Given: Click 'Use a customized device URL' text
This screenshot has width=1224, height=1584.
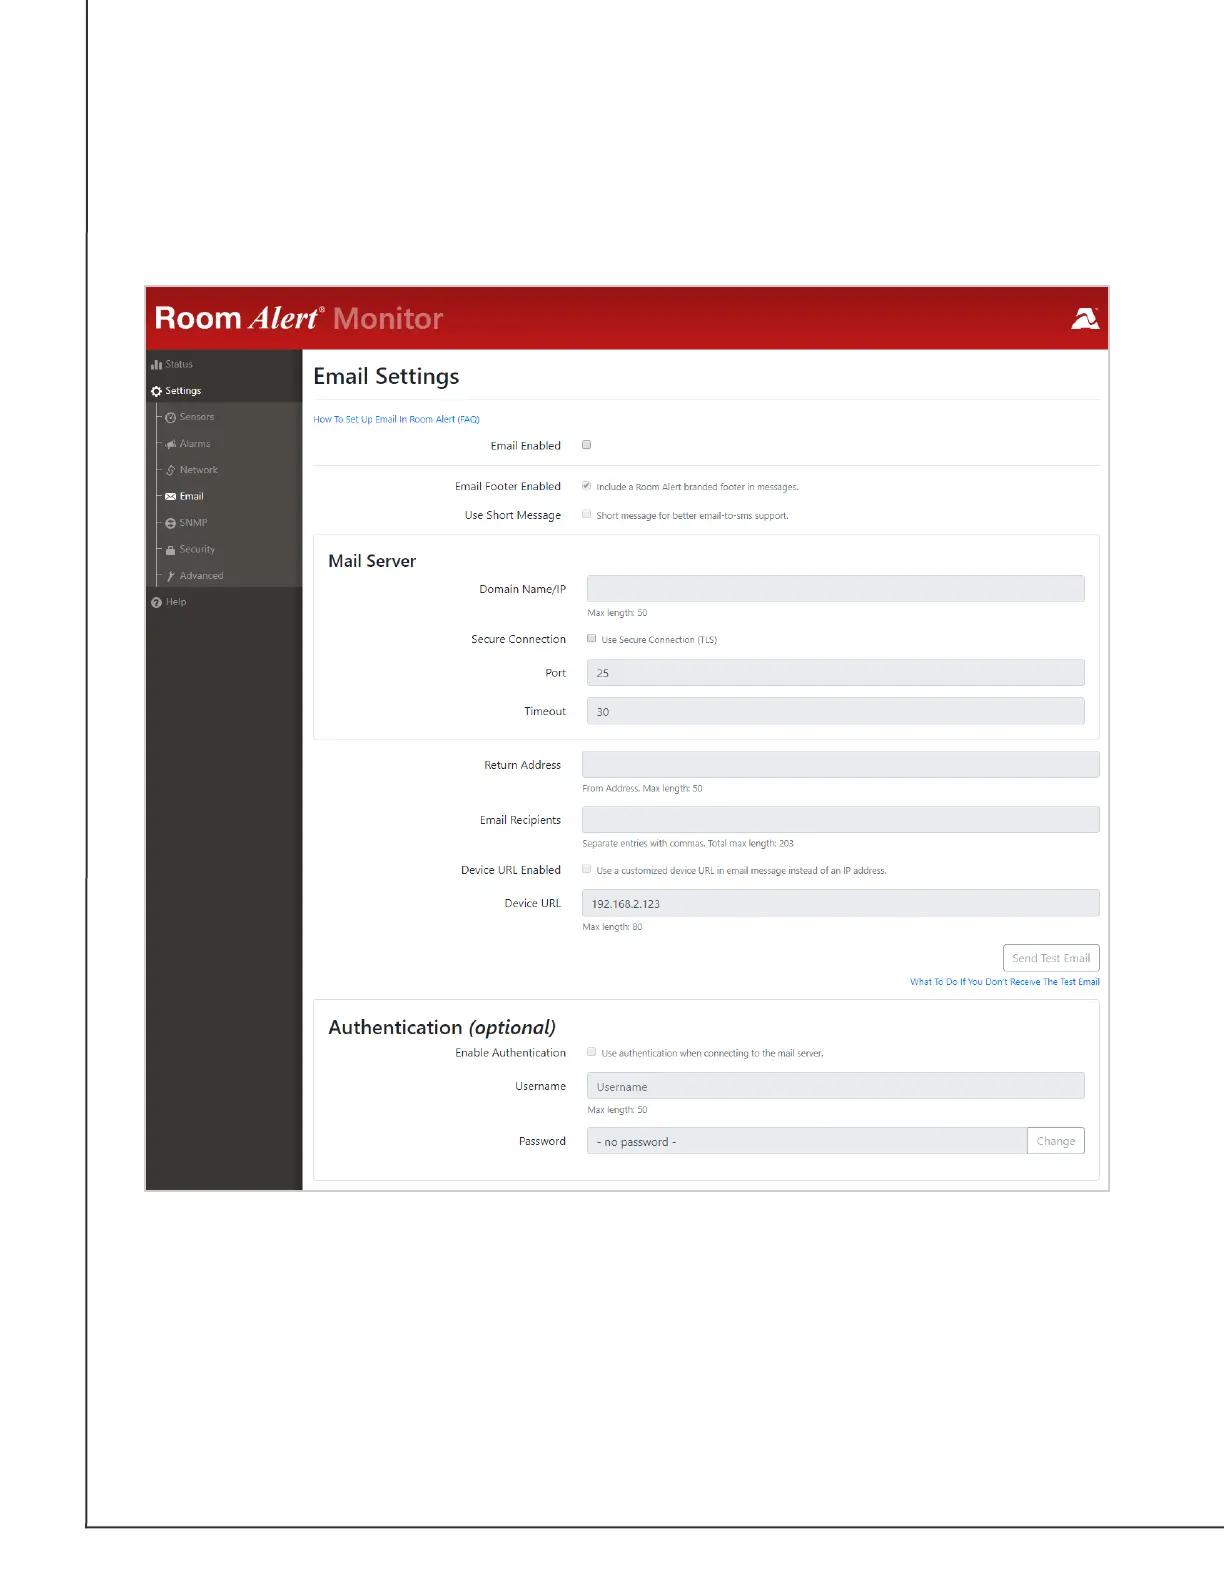Looking at the screenshot, I should [741, 871].
